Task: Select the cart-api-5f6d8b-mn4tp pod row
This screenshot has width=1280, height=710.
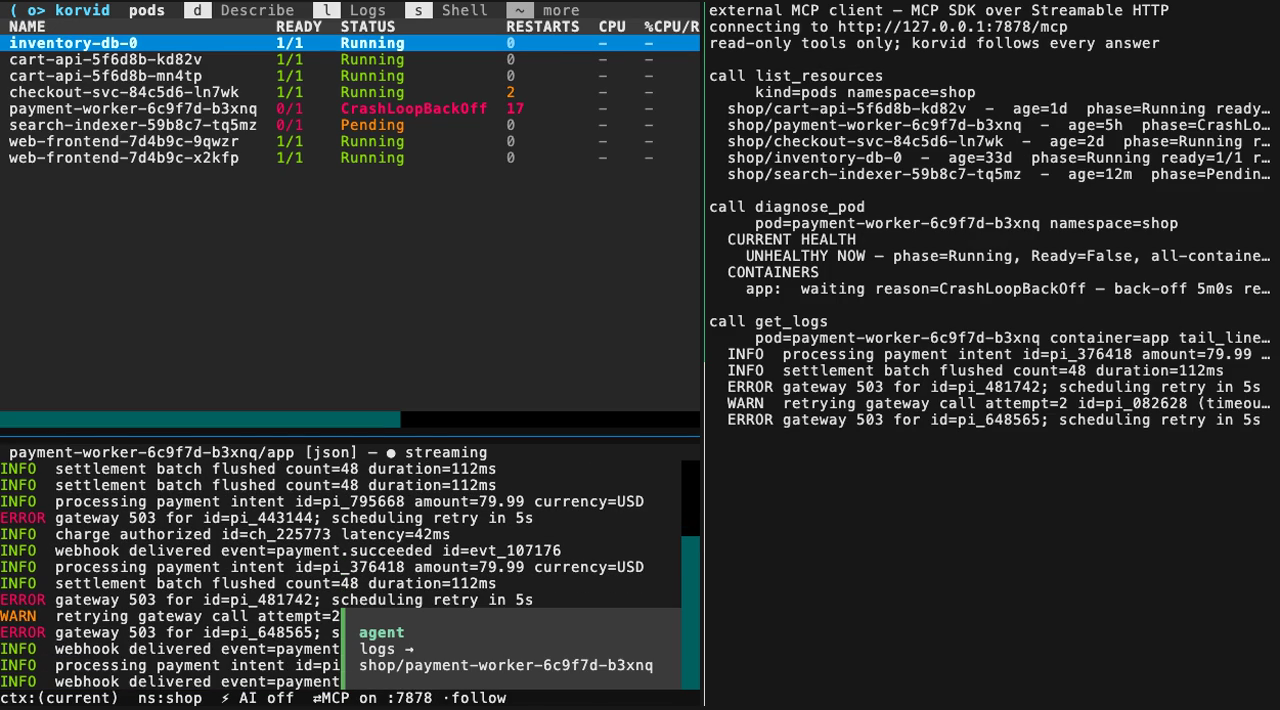Action: (350, 76)
